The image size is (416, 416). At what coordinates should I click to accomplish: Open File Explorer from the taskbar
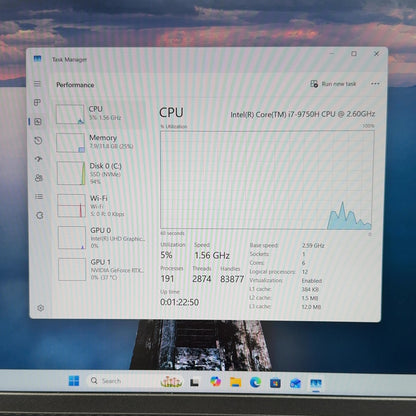click(235, 382)
